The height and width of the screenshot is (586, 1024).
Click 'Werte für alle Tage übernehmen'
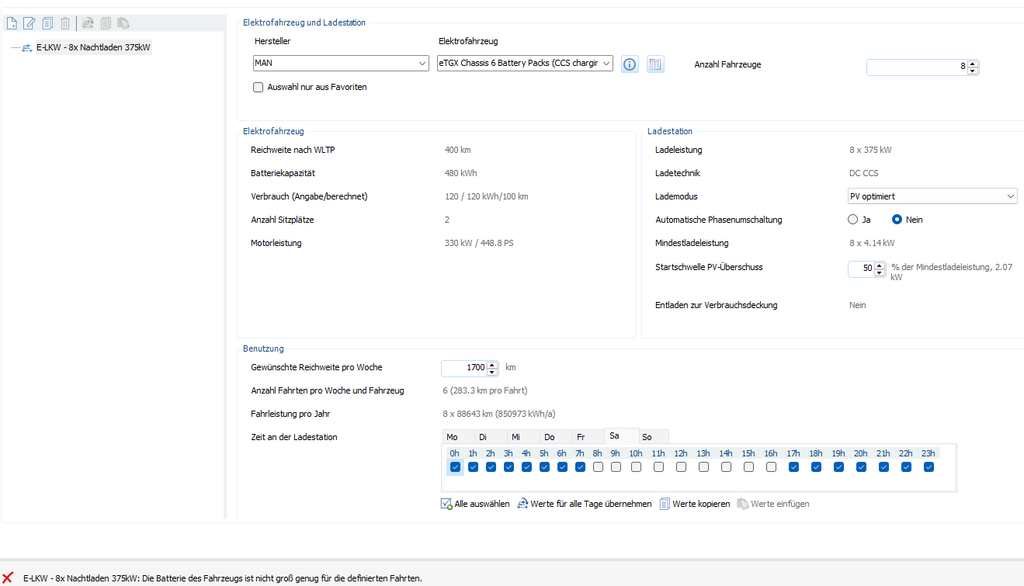584,504
